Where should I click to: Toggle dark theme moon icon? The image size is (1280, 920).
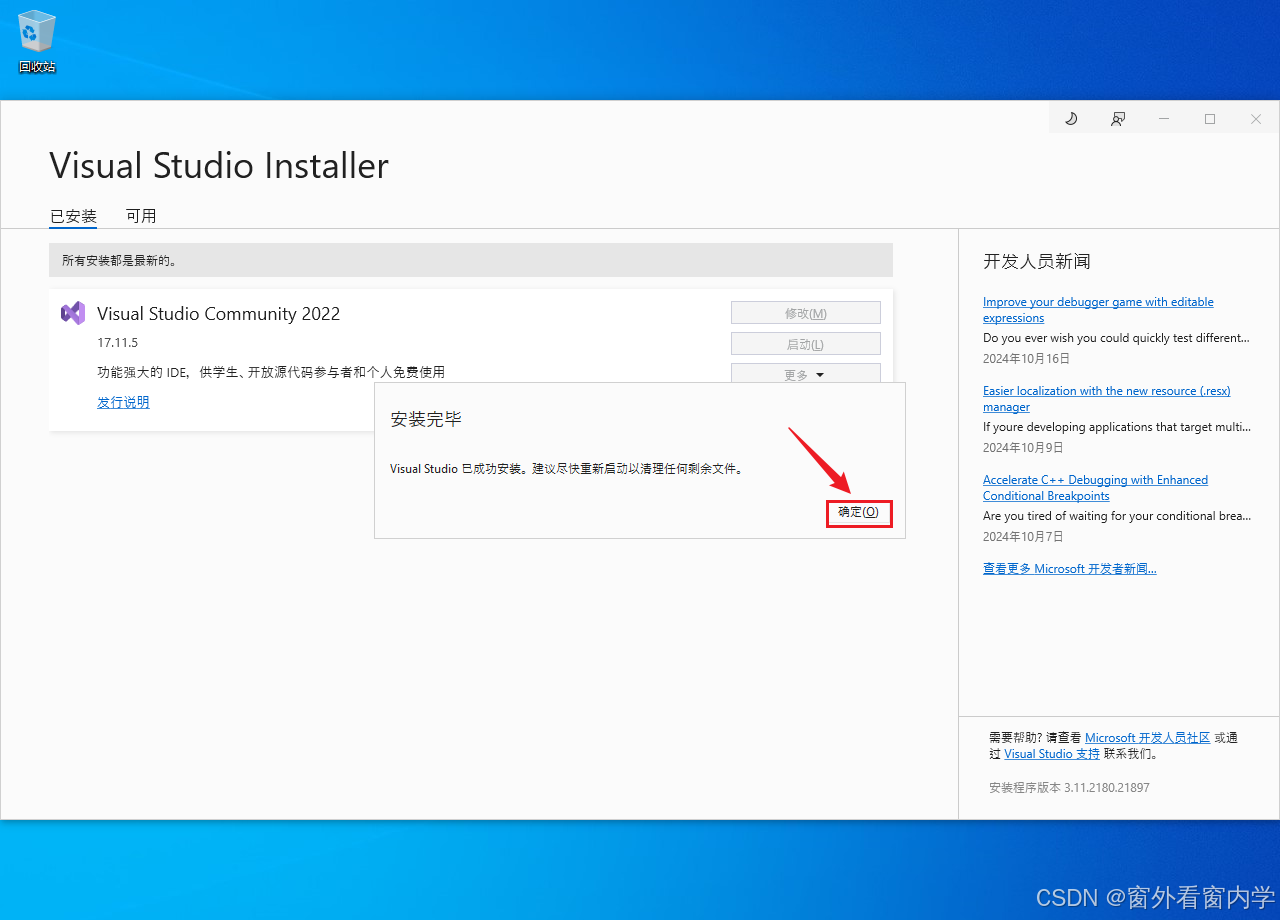click(1071, 119)
